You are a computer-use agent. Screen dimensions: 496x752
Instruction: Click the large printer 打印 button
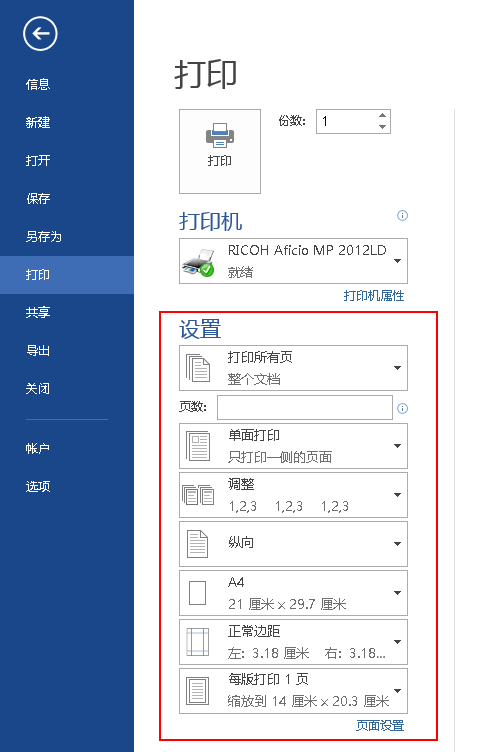tap(220, 151)
